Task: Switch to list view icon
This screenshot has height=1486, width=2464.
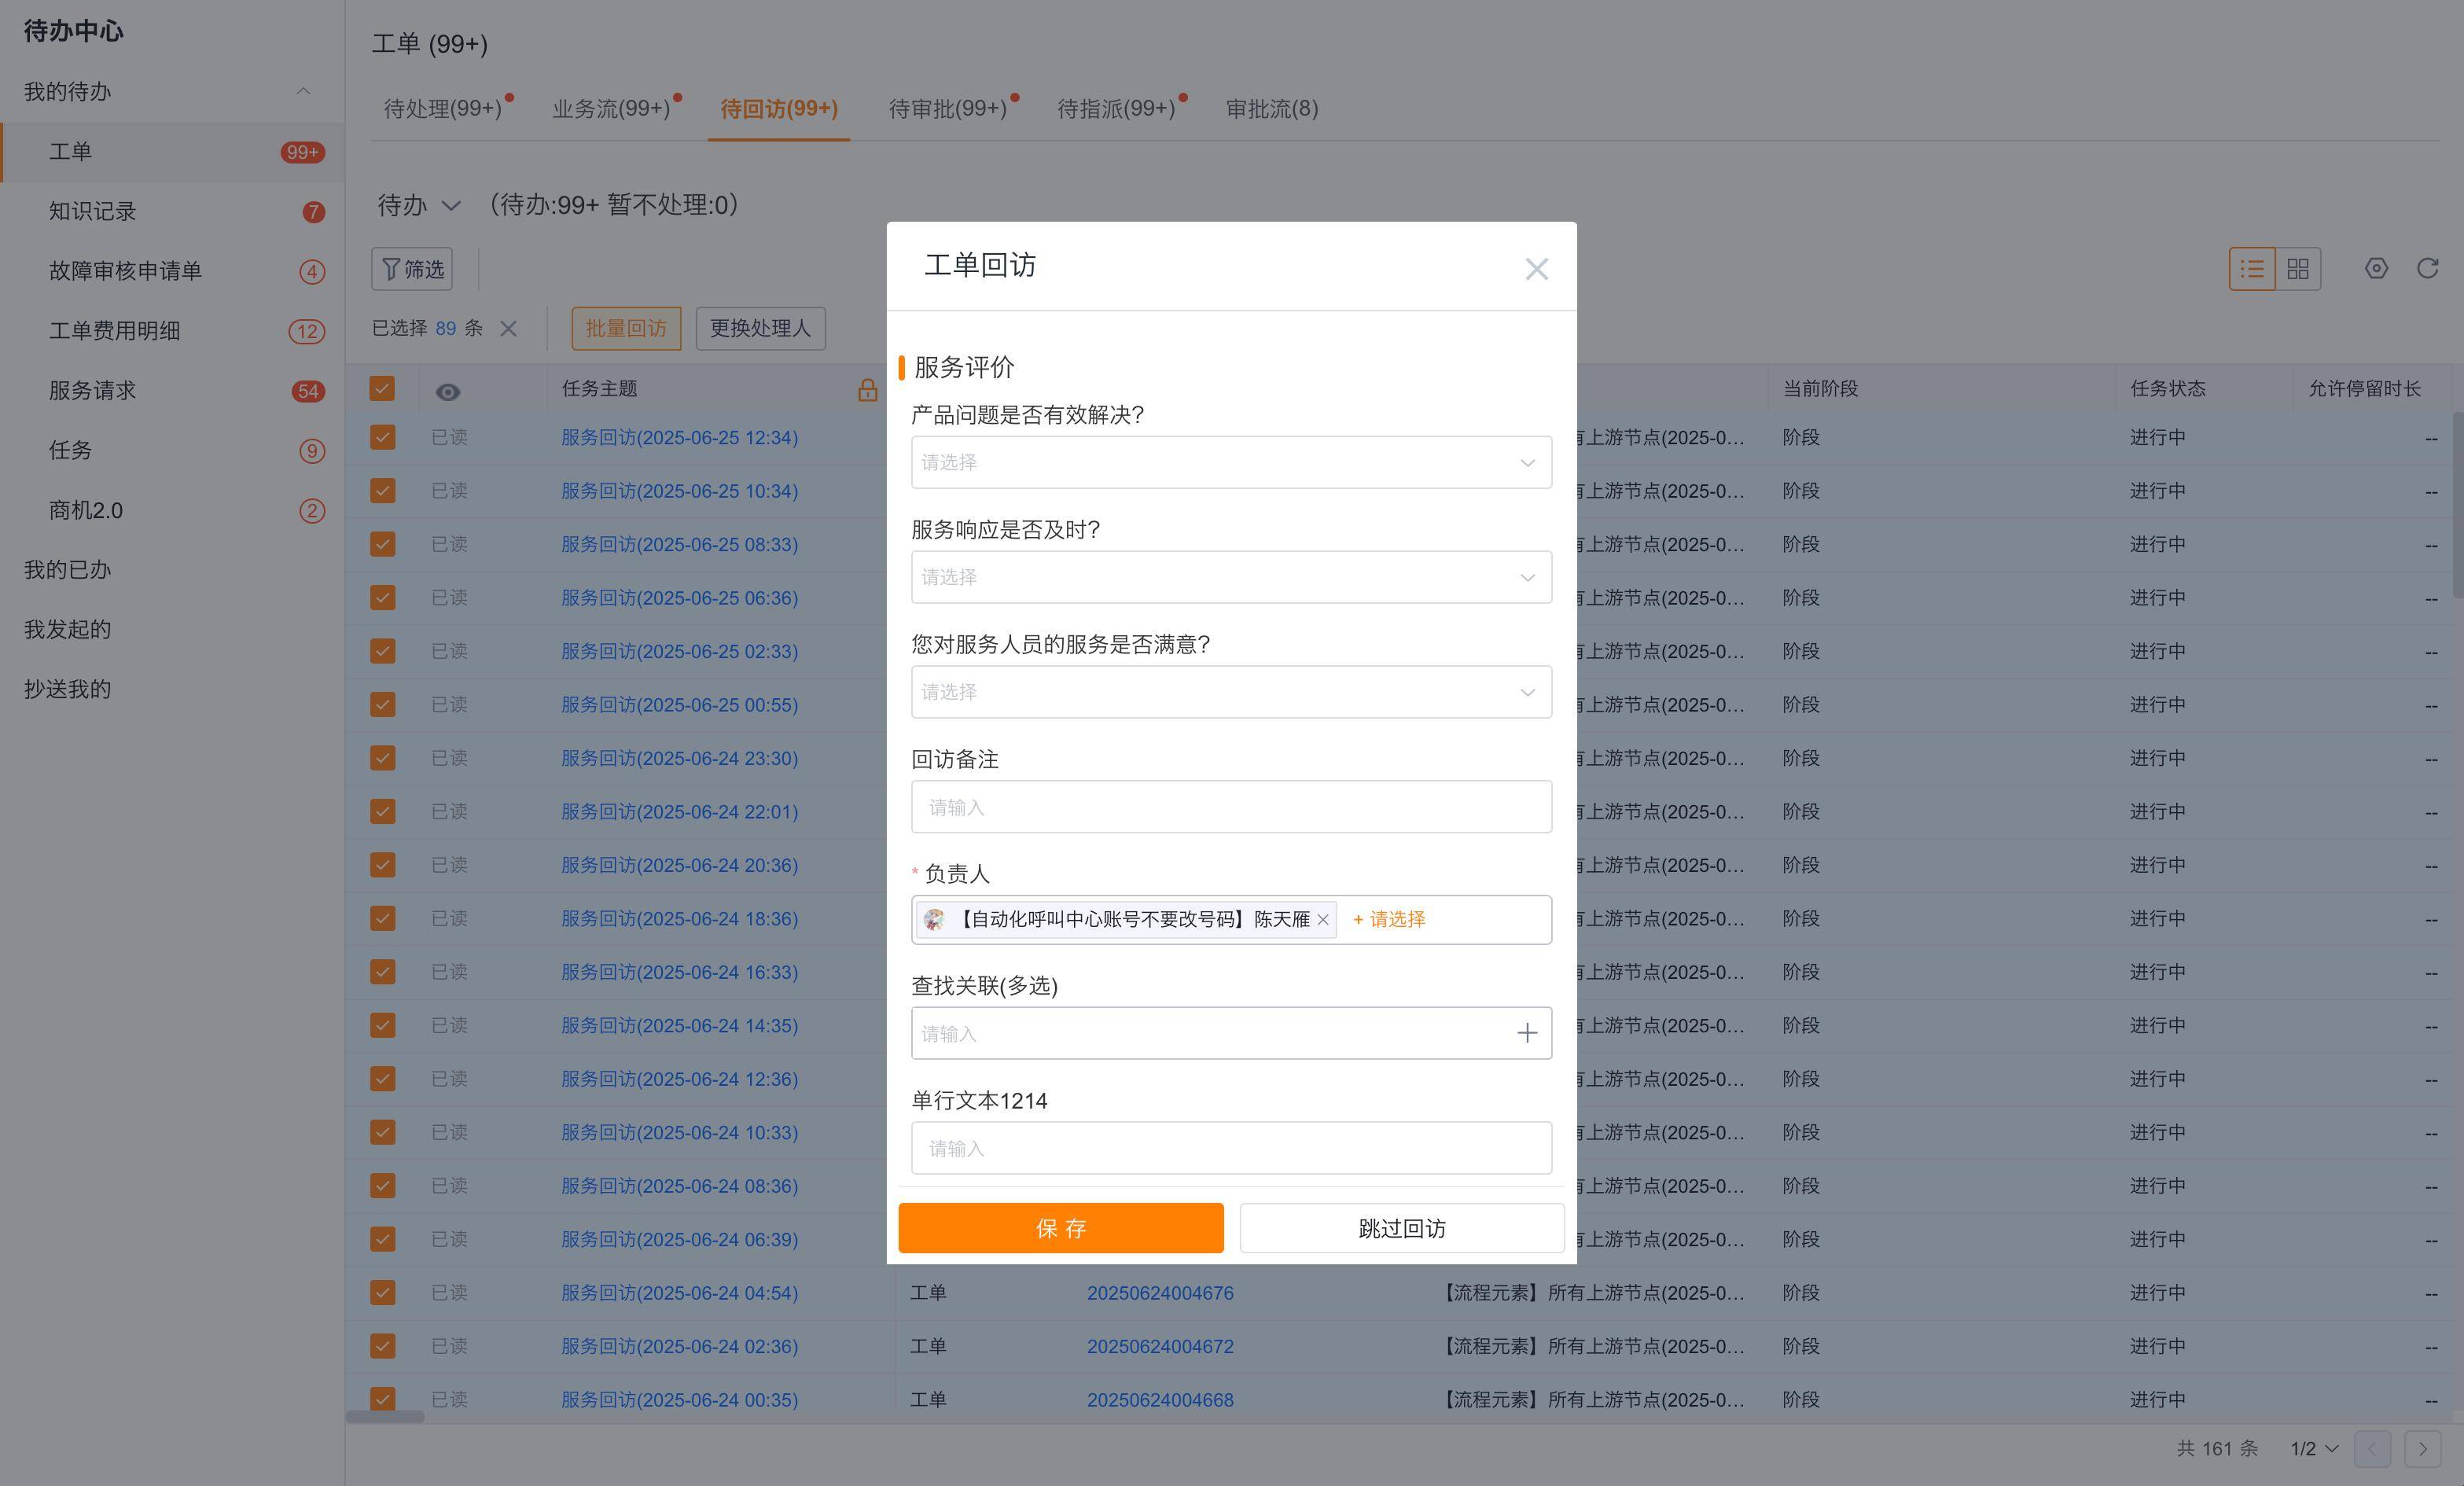Action: pyautogui.click(x=2252, y=269)
